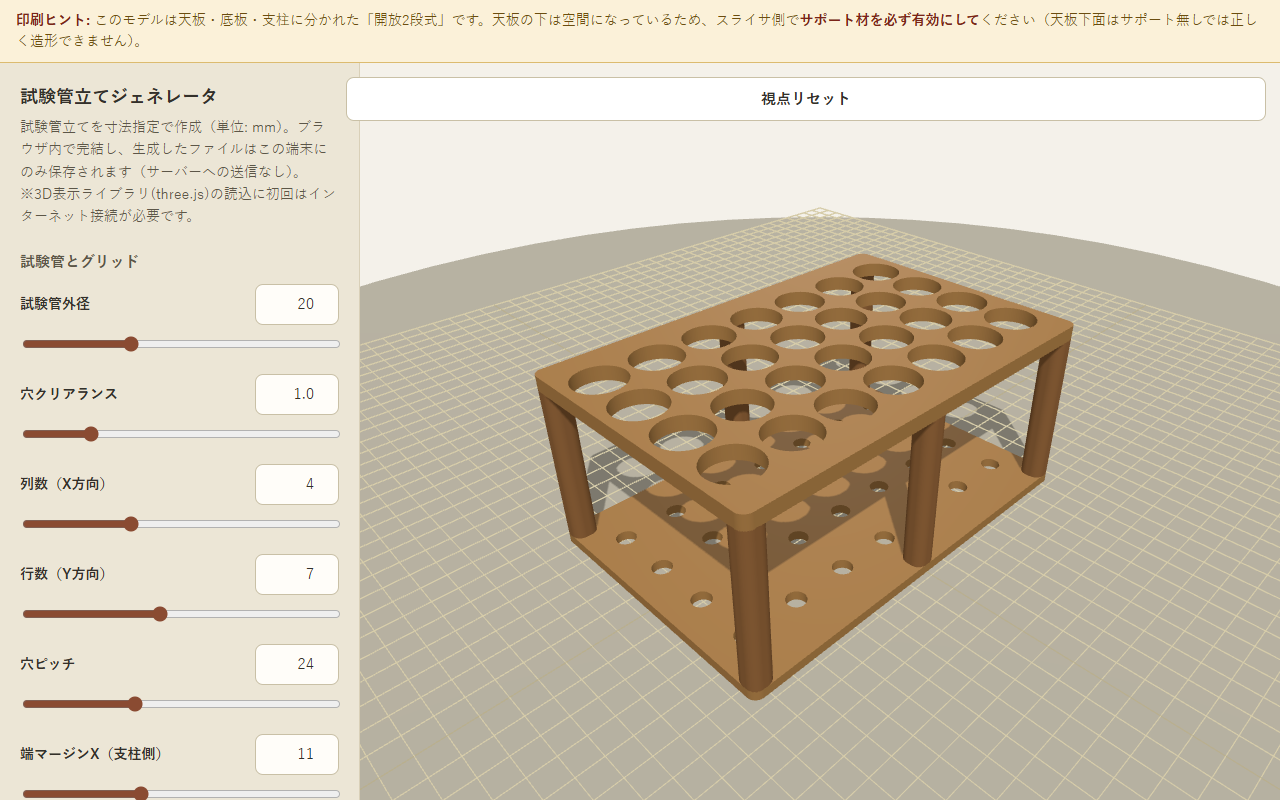
Task: Click the 試験管立てジェネレータ heading
Action: [119, 96]
